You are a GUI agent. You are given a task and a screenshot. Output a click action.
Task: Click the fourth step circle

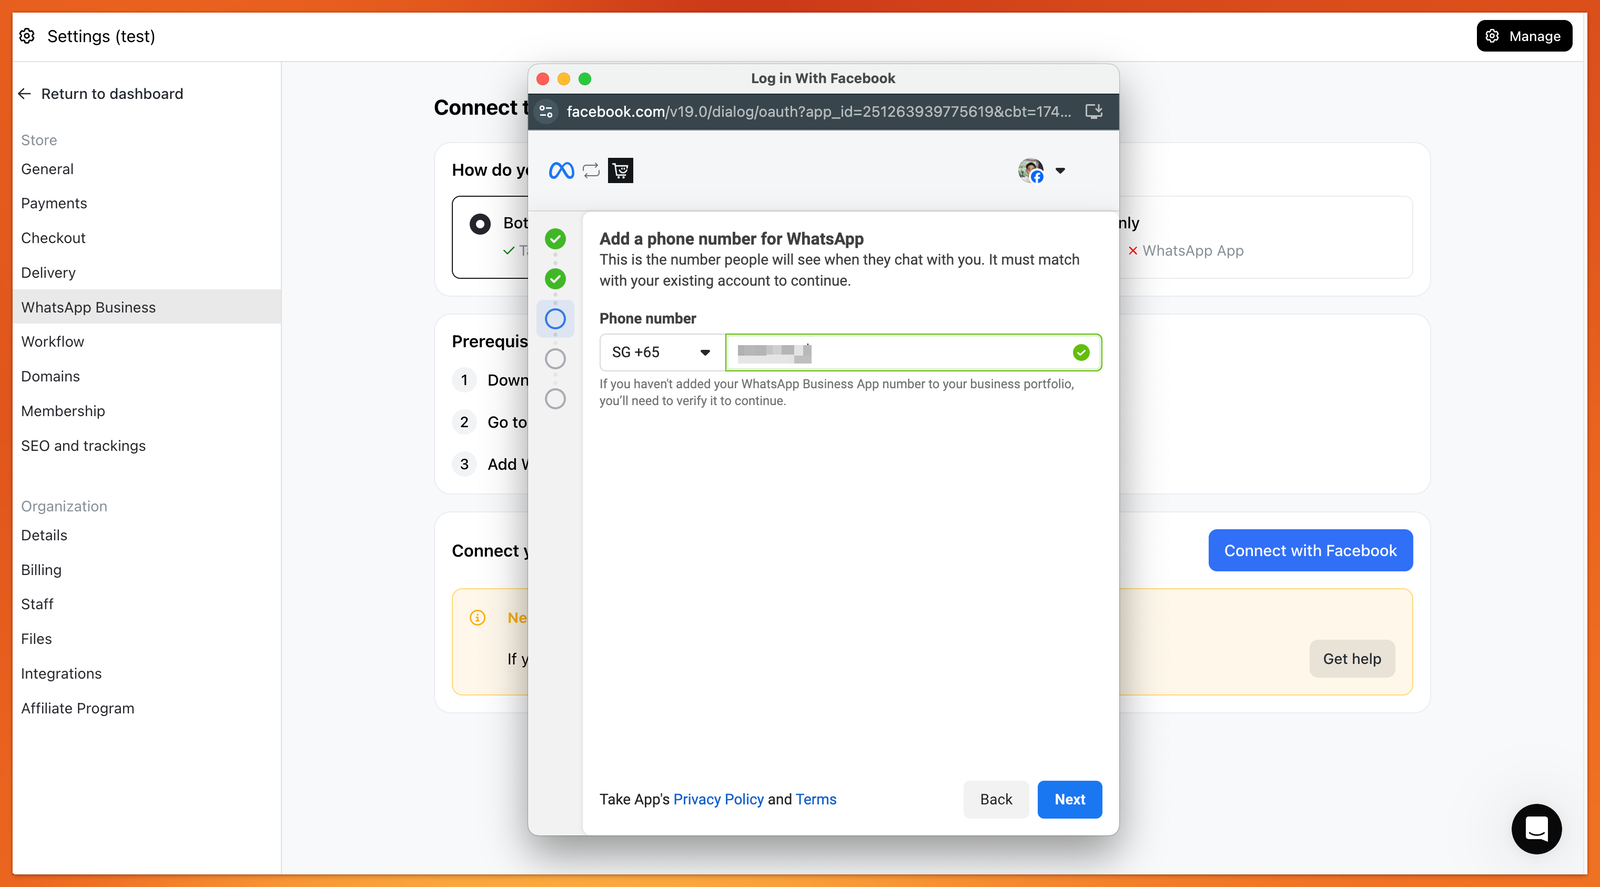555,359
